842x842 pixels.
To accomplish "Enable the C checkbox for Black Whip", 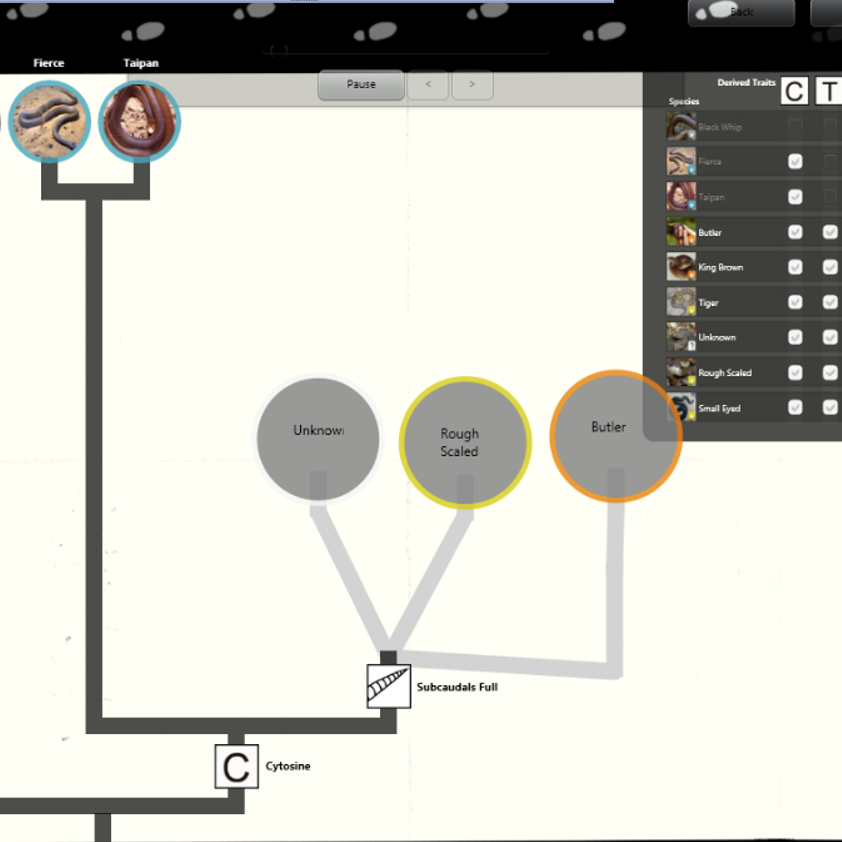I will point(796,126).
